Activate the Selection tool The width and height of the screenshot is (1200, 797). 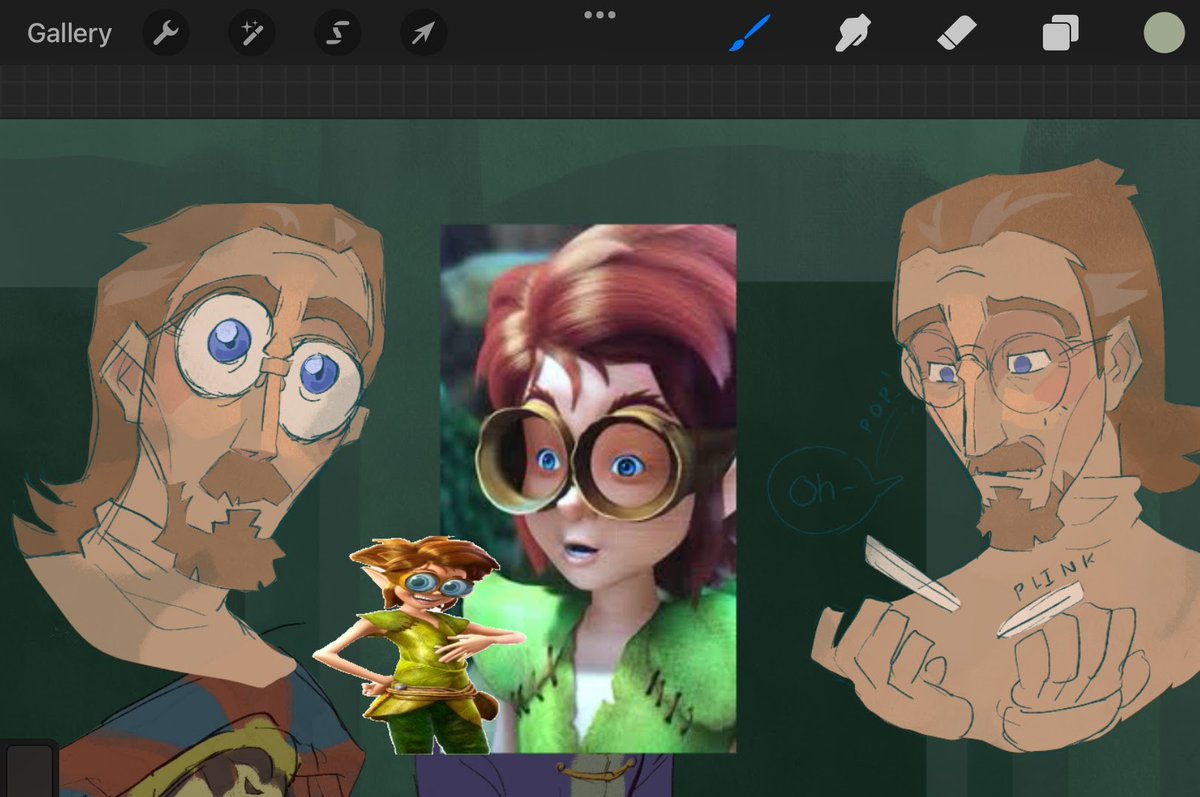[337, 35]
